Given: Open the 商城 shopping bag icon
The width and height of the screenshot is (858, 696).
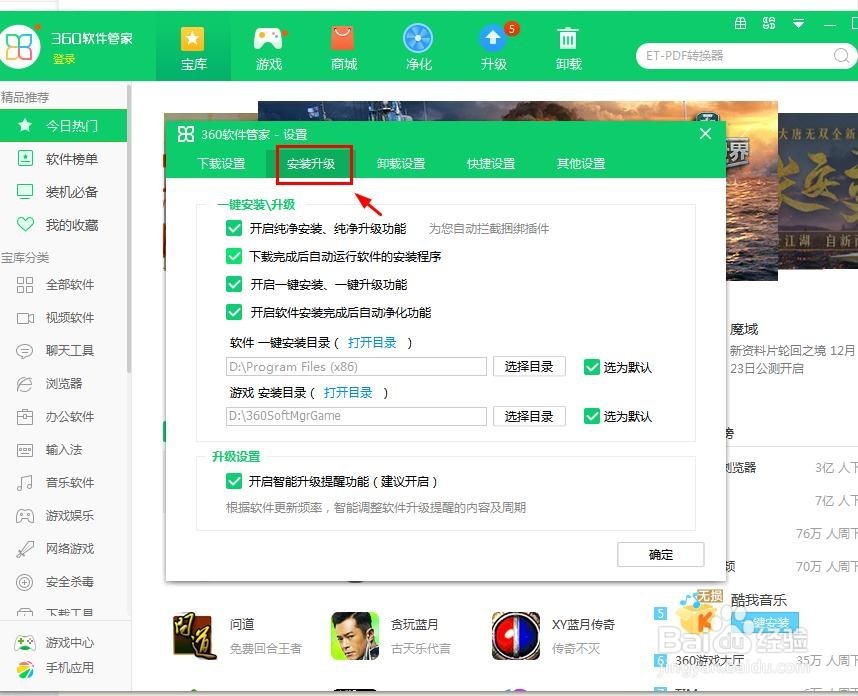Looking at the screenshot, I should (344, 39).
